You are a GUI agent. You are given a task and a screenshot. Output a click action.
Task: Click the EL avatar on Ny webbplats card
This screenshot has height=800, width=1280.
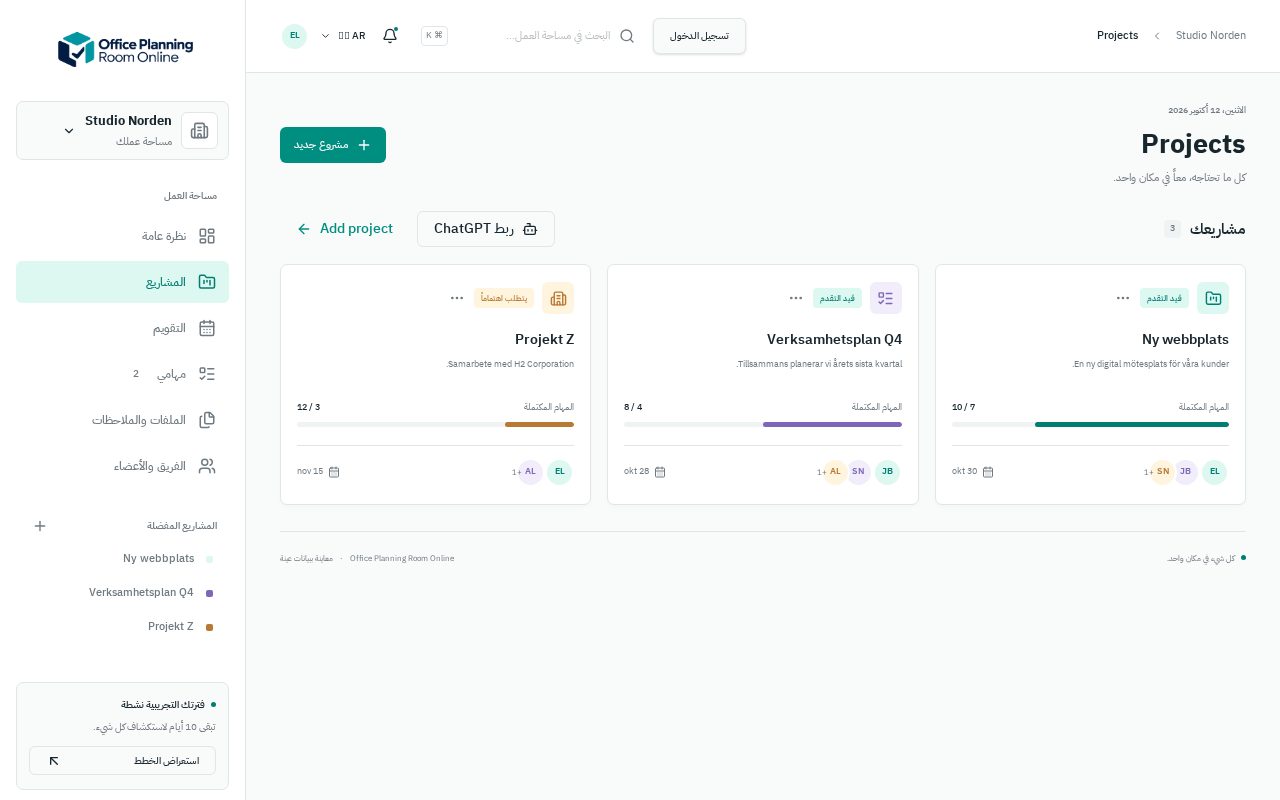point(1214,472)
